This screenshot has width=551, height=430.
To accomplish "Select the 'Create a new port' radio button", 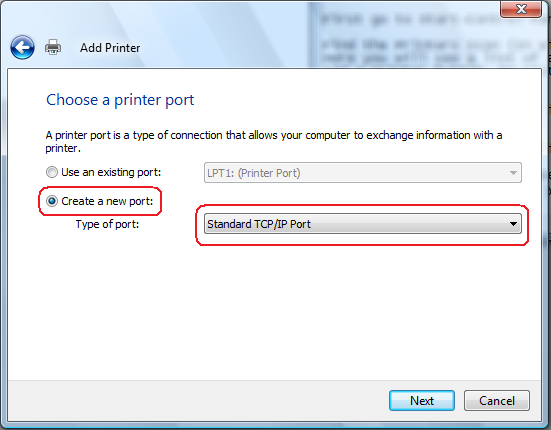I will tap(52, 201).
